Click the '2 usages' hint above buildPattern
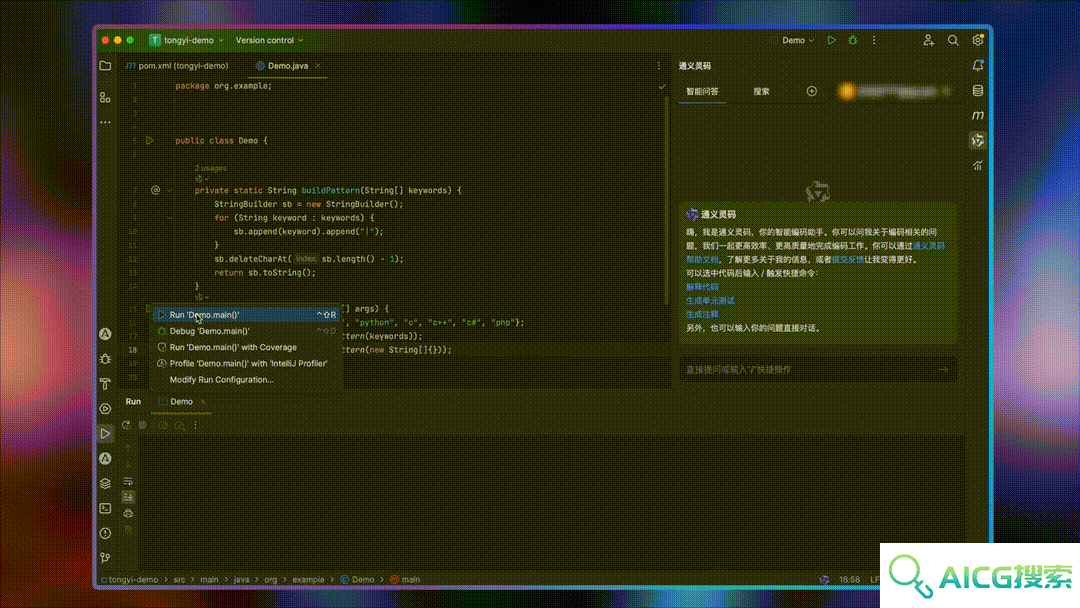Viewport: 1080px width, 608px height. (210, 168)
